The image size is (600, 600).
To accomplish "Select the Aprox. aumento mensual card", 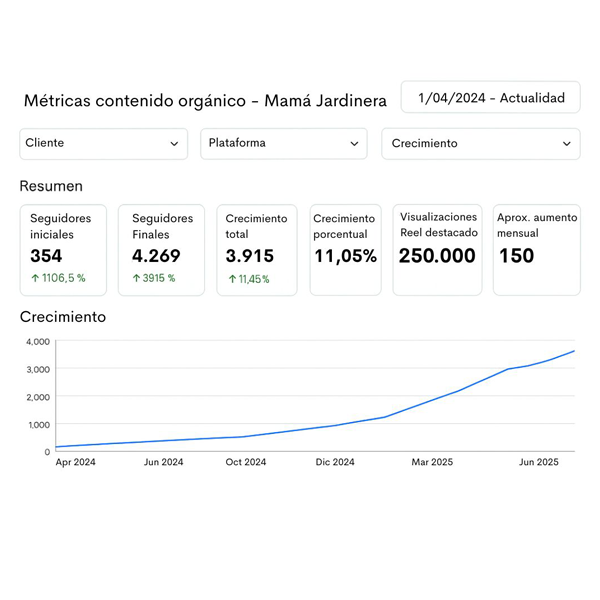I will click(x=536, y=250).
